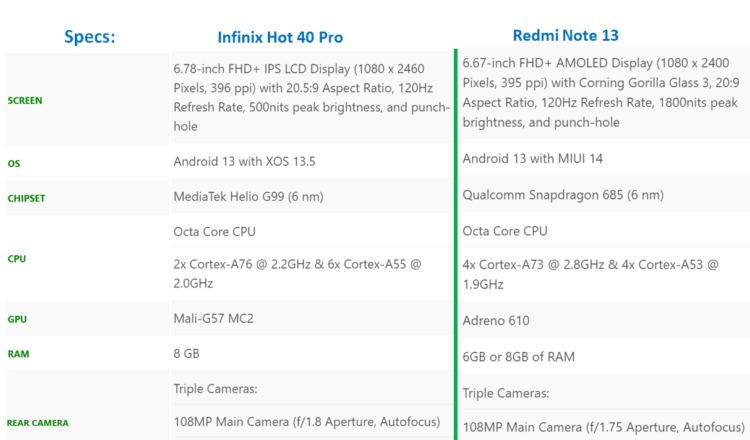This screenshot has height=440, width=750.
Task: Click the CPU row label
Action: pyautogui.click(x=17, y=259)
